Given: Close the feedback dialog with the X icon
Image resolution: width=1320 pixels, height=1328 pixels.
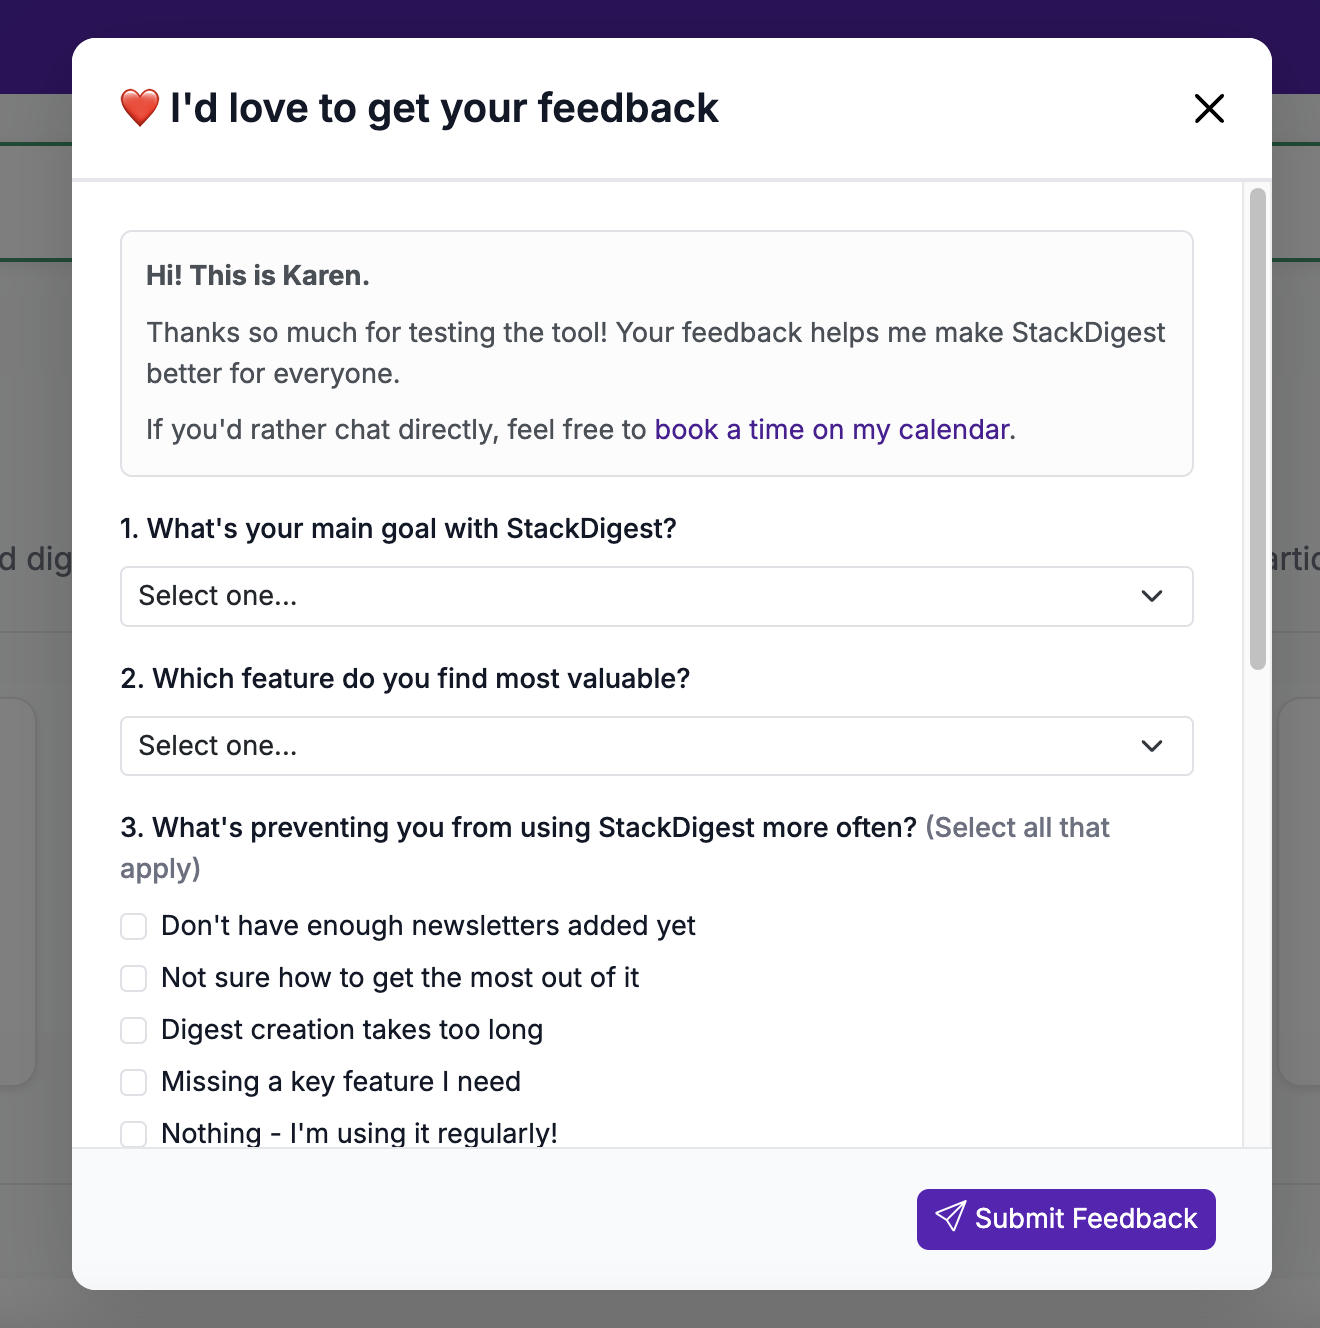Looking at the screenshot, I should point(1209,108).
